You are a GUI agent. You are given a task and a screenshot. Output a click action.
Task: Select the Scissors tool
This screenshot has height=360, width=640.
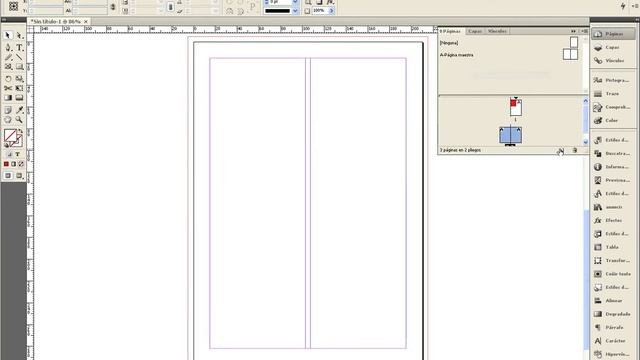tap(8, 88)
